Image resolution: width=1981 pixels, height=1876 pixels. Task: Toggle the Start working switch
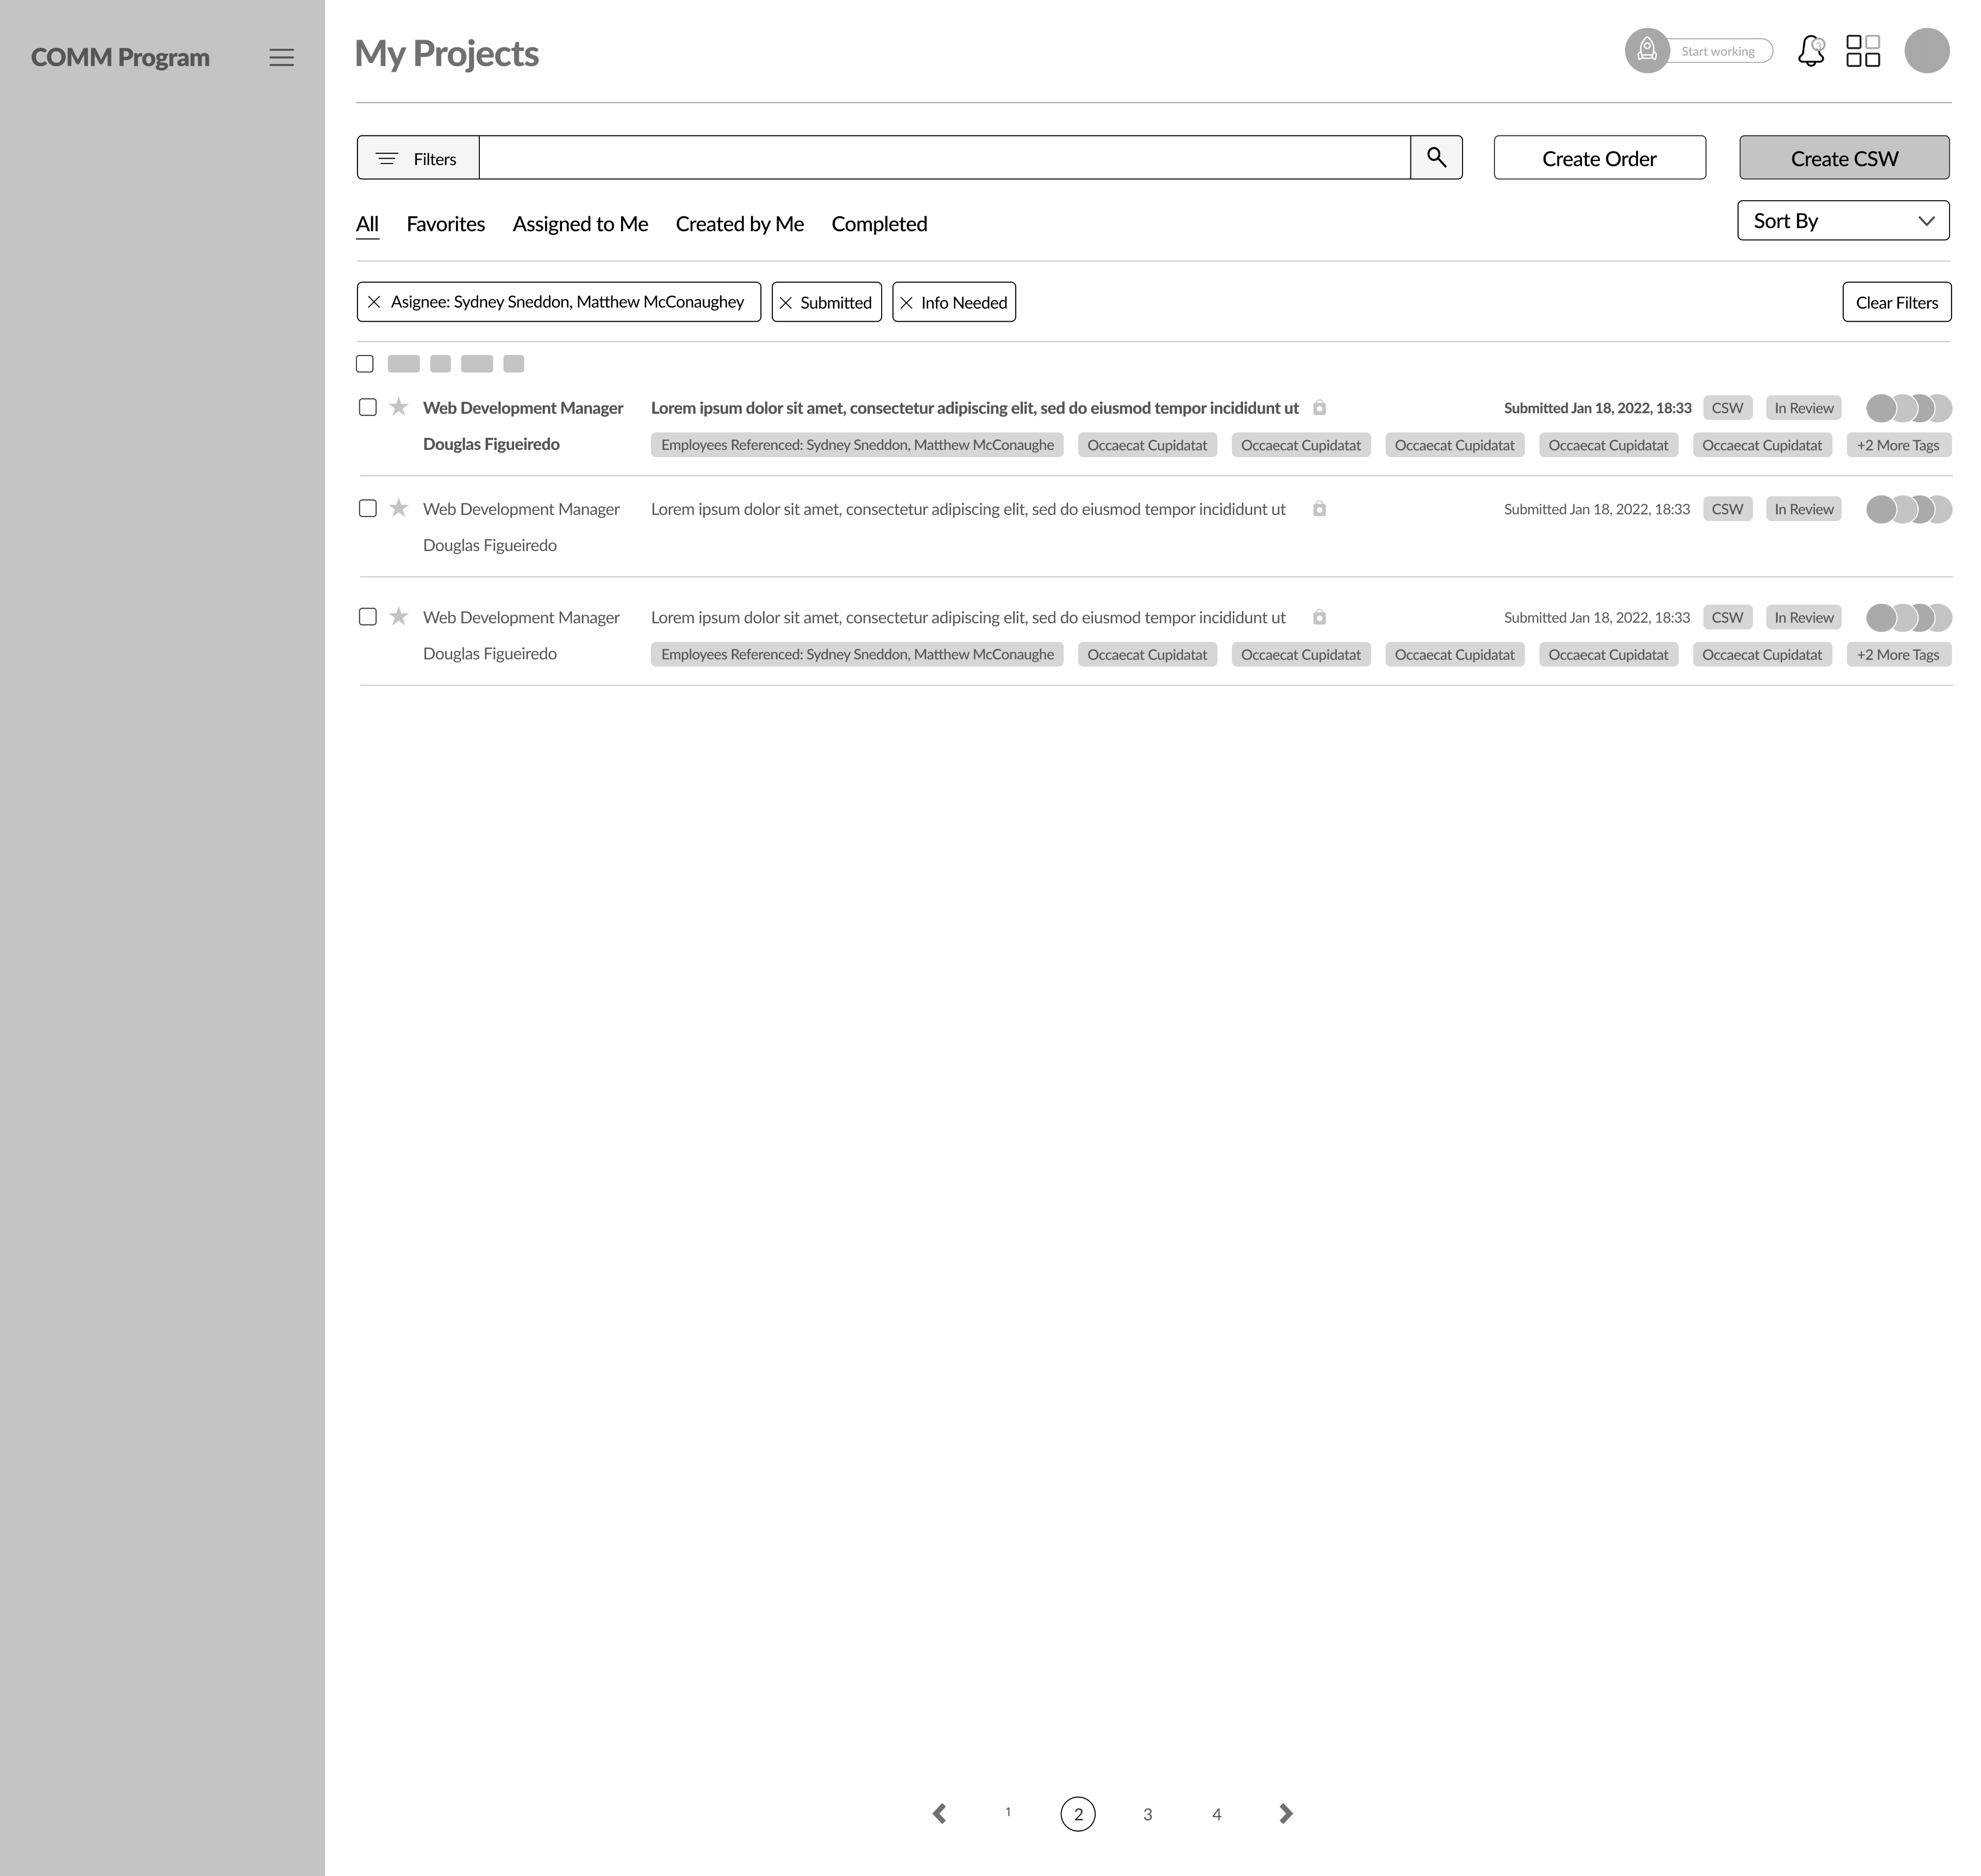[x=1699, y=51]
